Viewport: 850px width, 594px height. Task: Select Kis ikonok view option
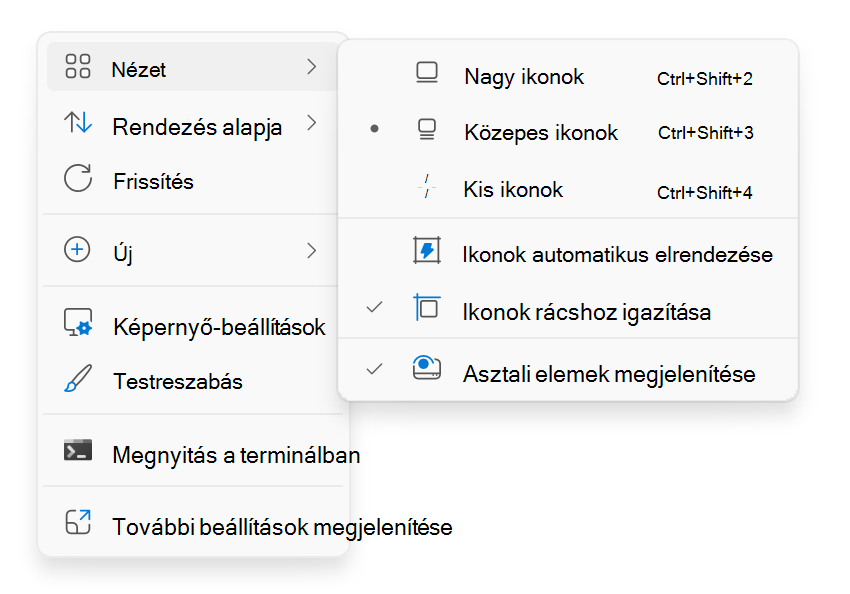(x=568, y=189)
